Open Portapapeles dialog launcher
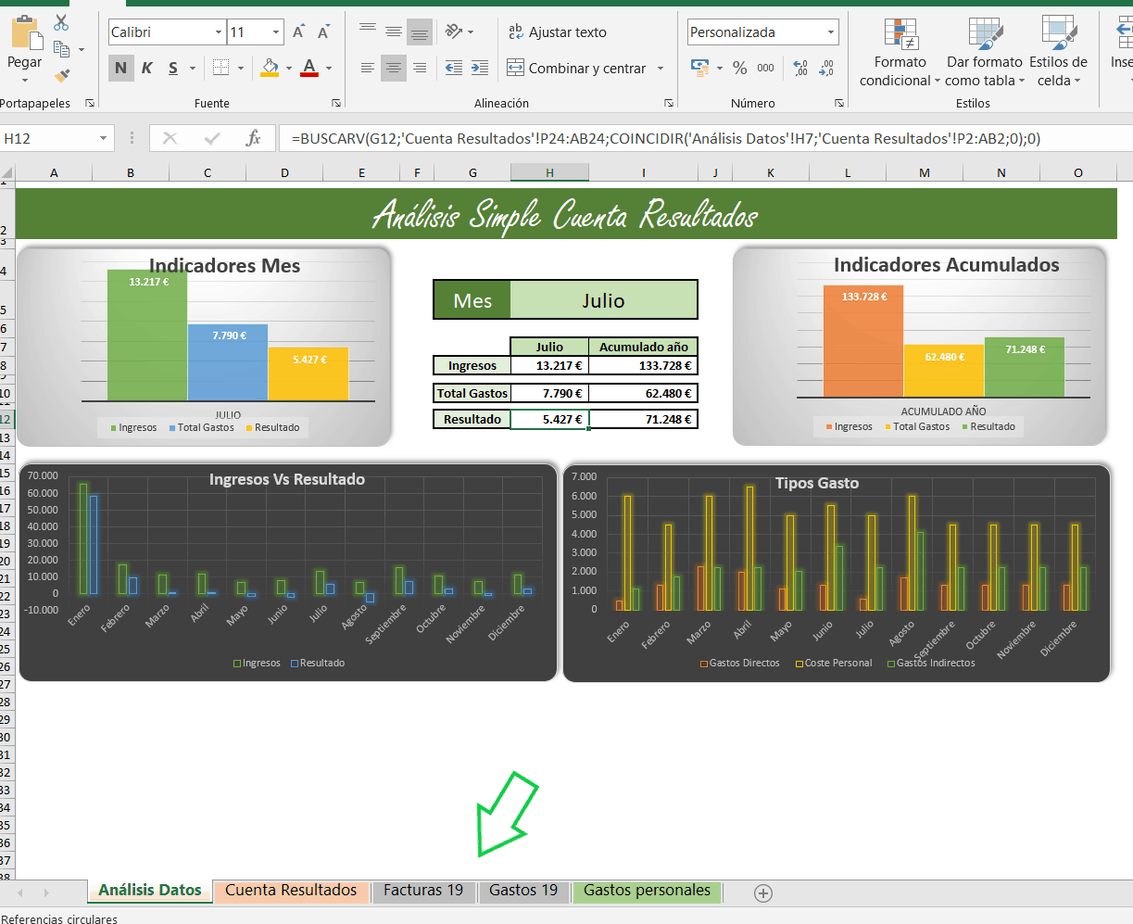 (x=90, y=103)
